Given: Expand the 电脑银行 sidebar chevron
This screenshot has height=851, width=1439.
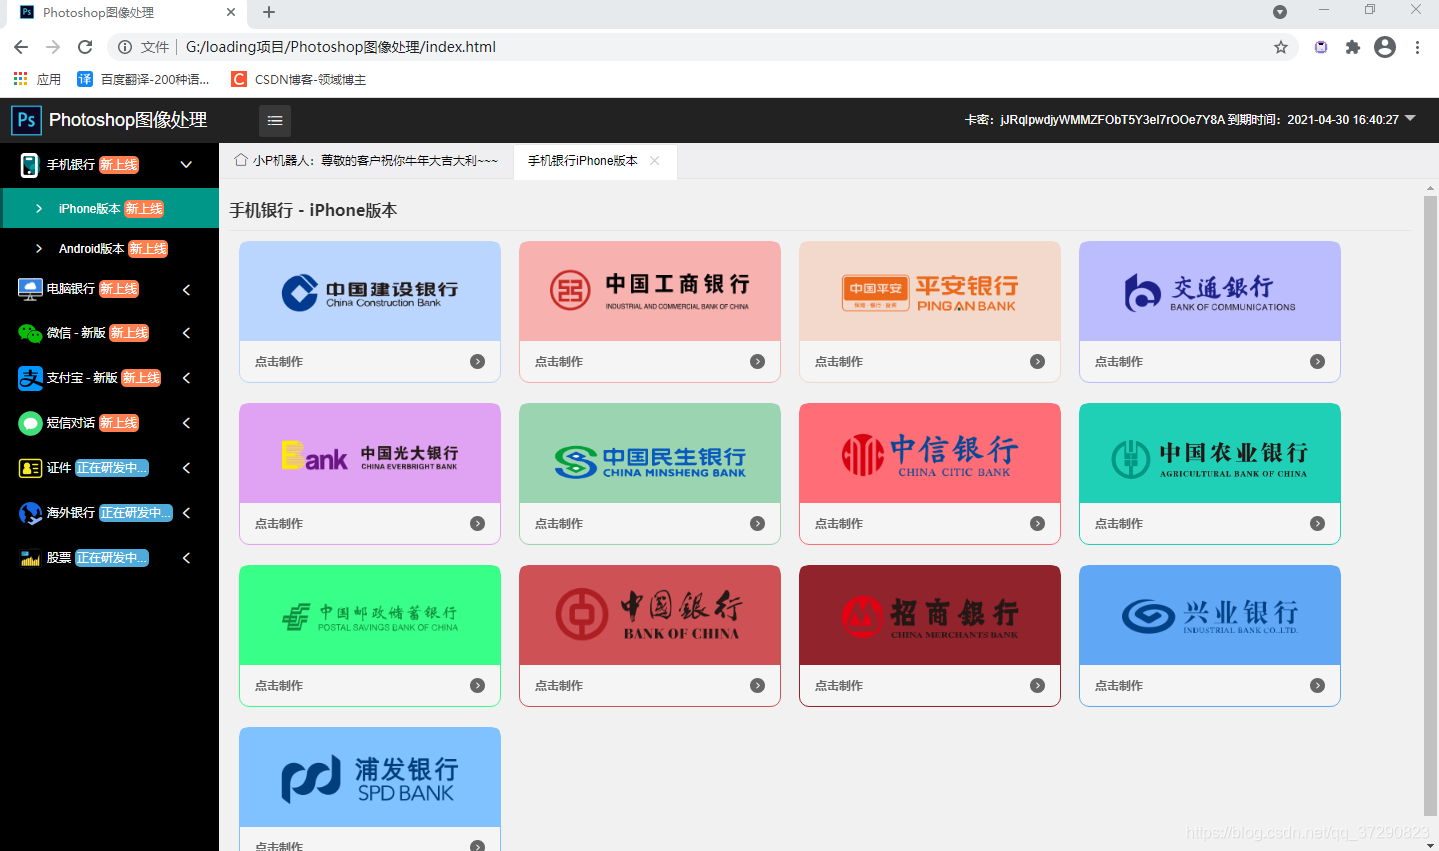Looking at the screenshot, I should tap(186, 289).
